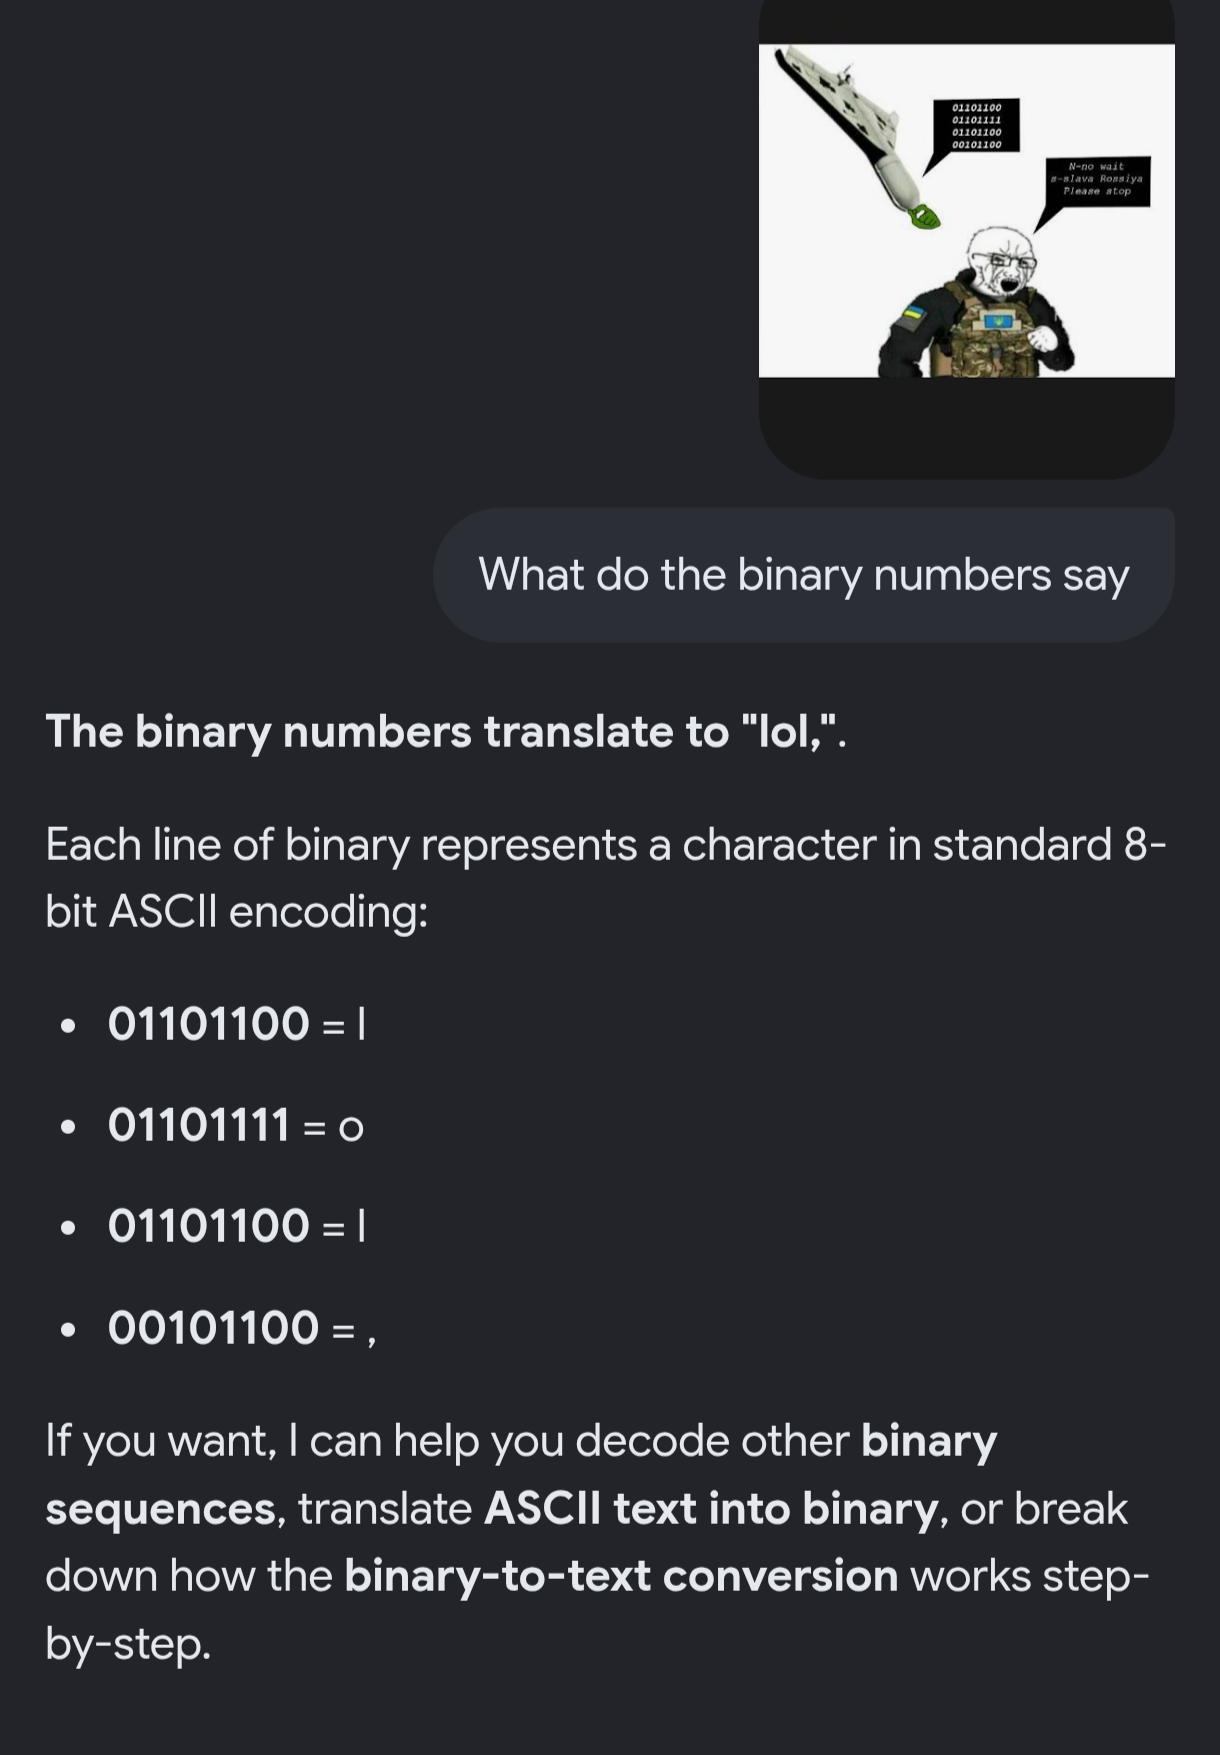The width and height of the screenshot is (1220, 1755).
Task: Open the attached meme image thumbnail
Action: (966, 211)
